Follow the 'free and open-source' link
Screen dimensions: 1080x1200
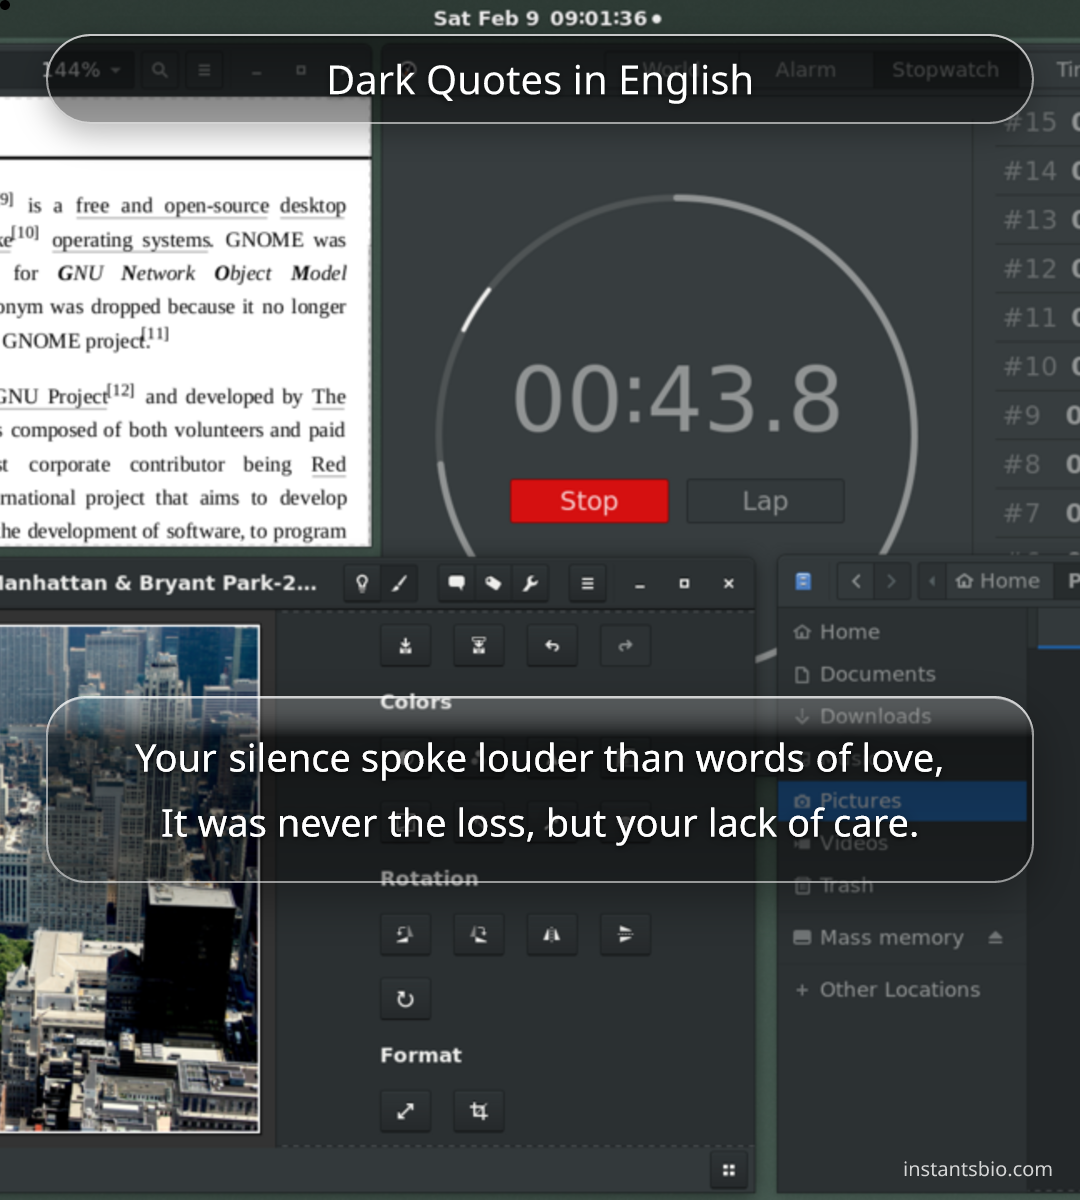(x=172, y=206)
